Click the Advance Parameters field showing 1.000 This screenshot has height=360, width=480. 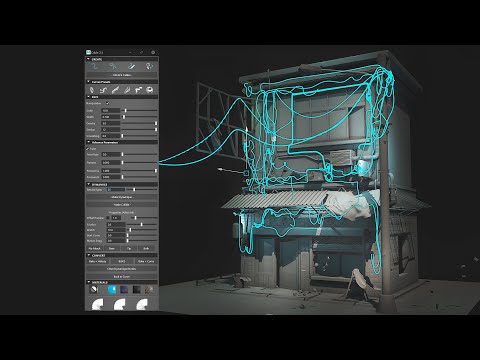(x=111, y=171)
